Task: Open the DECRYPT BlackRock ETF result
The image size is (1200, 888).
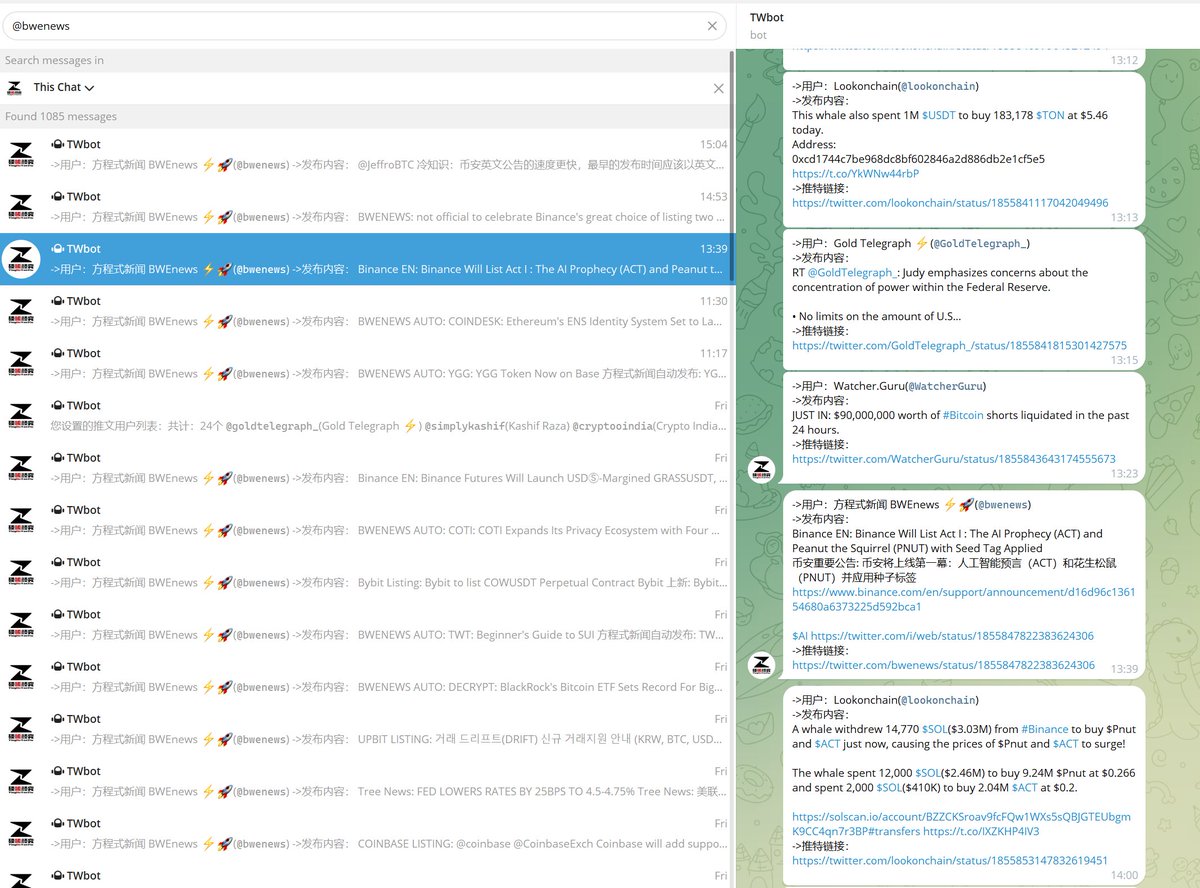Action: [x=367, y=677]
